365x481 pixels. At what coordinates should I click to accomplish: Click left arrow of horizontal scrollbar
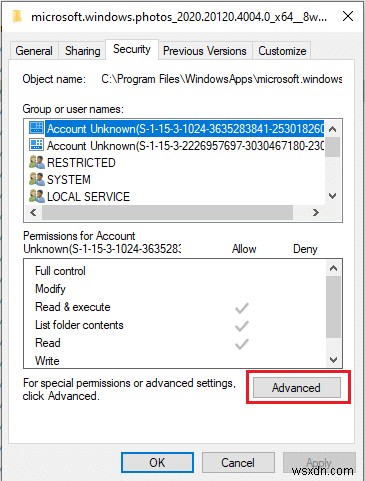[33, 212]
